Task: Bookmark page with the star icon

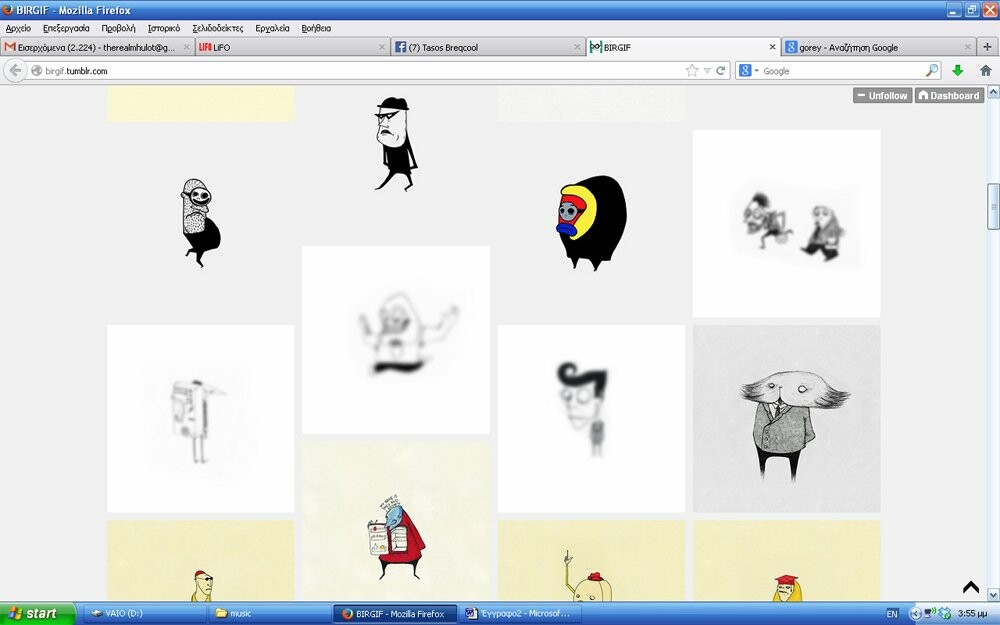Action: point(692,71)
